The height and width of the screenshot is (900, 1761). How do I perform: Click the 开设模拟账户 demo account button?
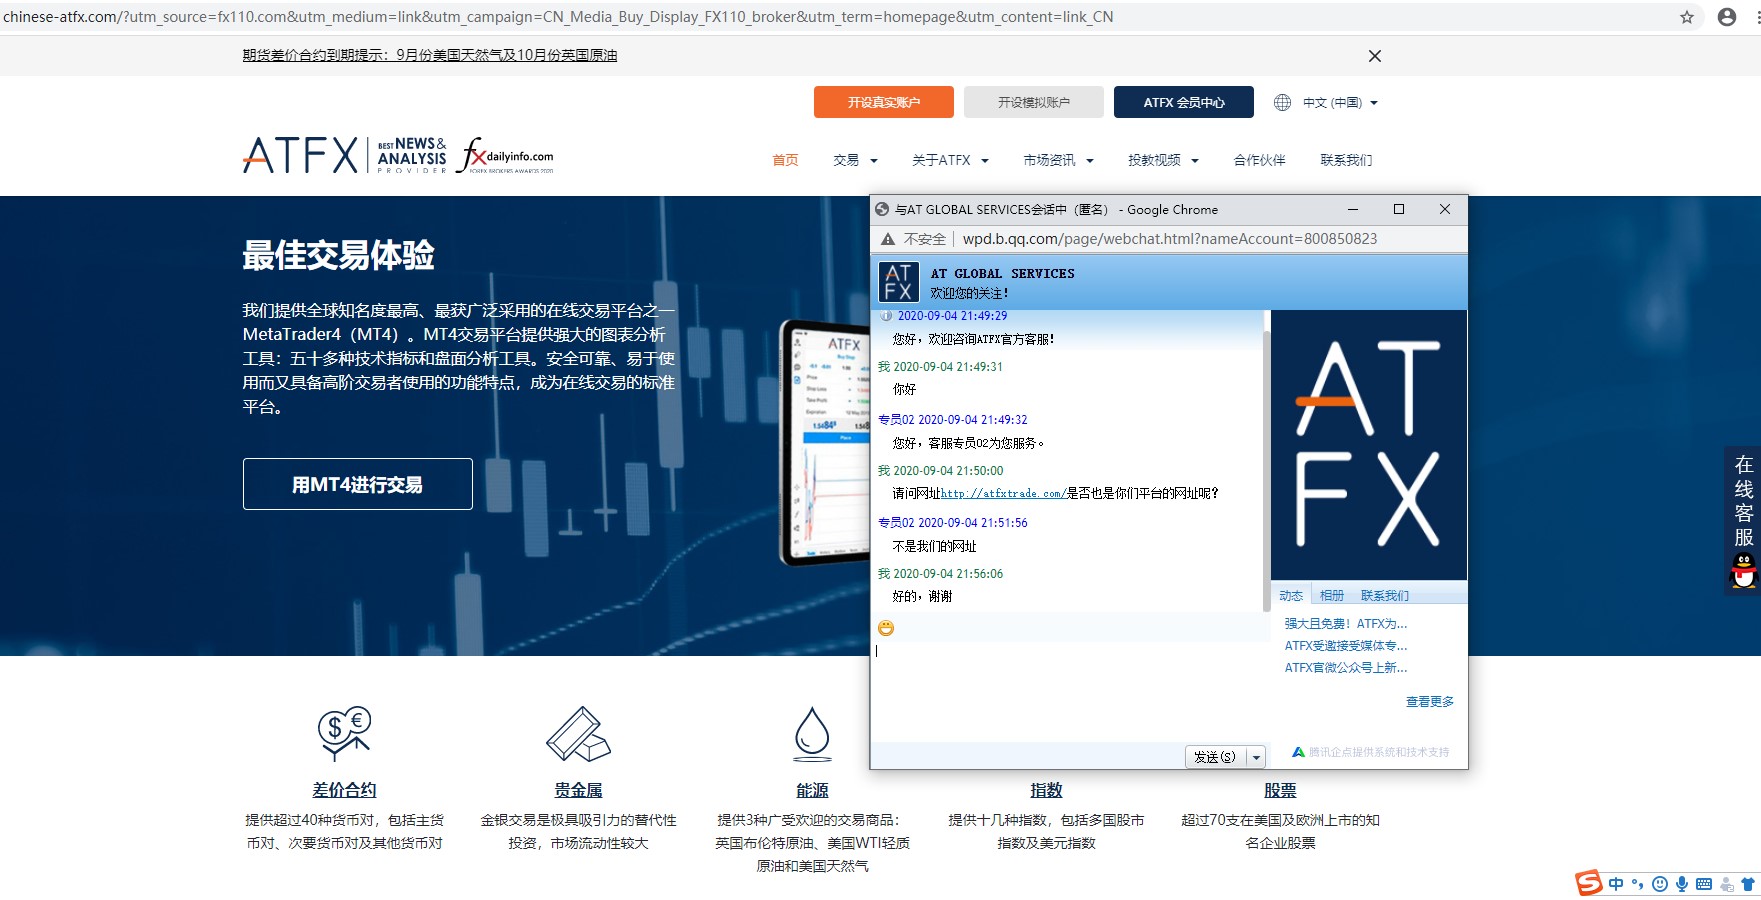tap(1034, 102)
